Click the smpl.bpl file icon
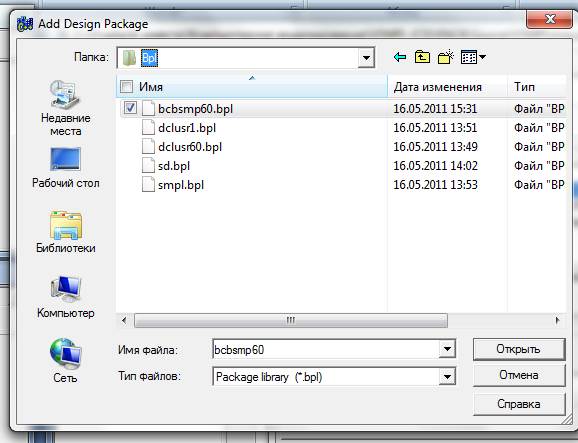Image resolution: width=578 pixels, height=443 pixels. (x=148, y=185)
